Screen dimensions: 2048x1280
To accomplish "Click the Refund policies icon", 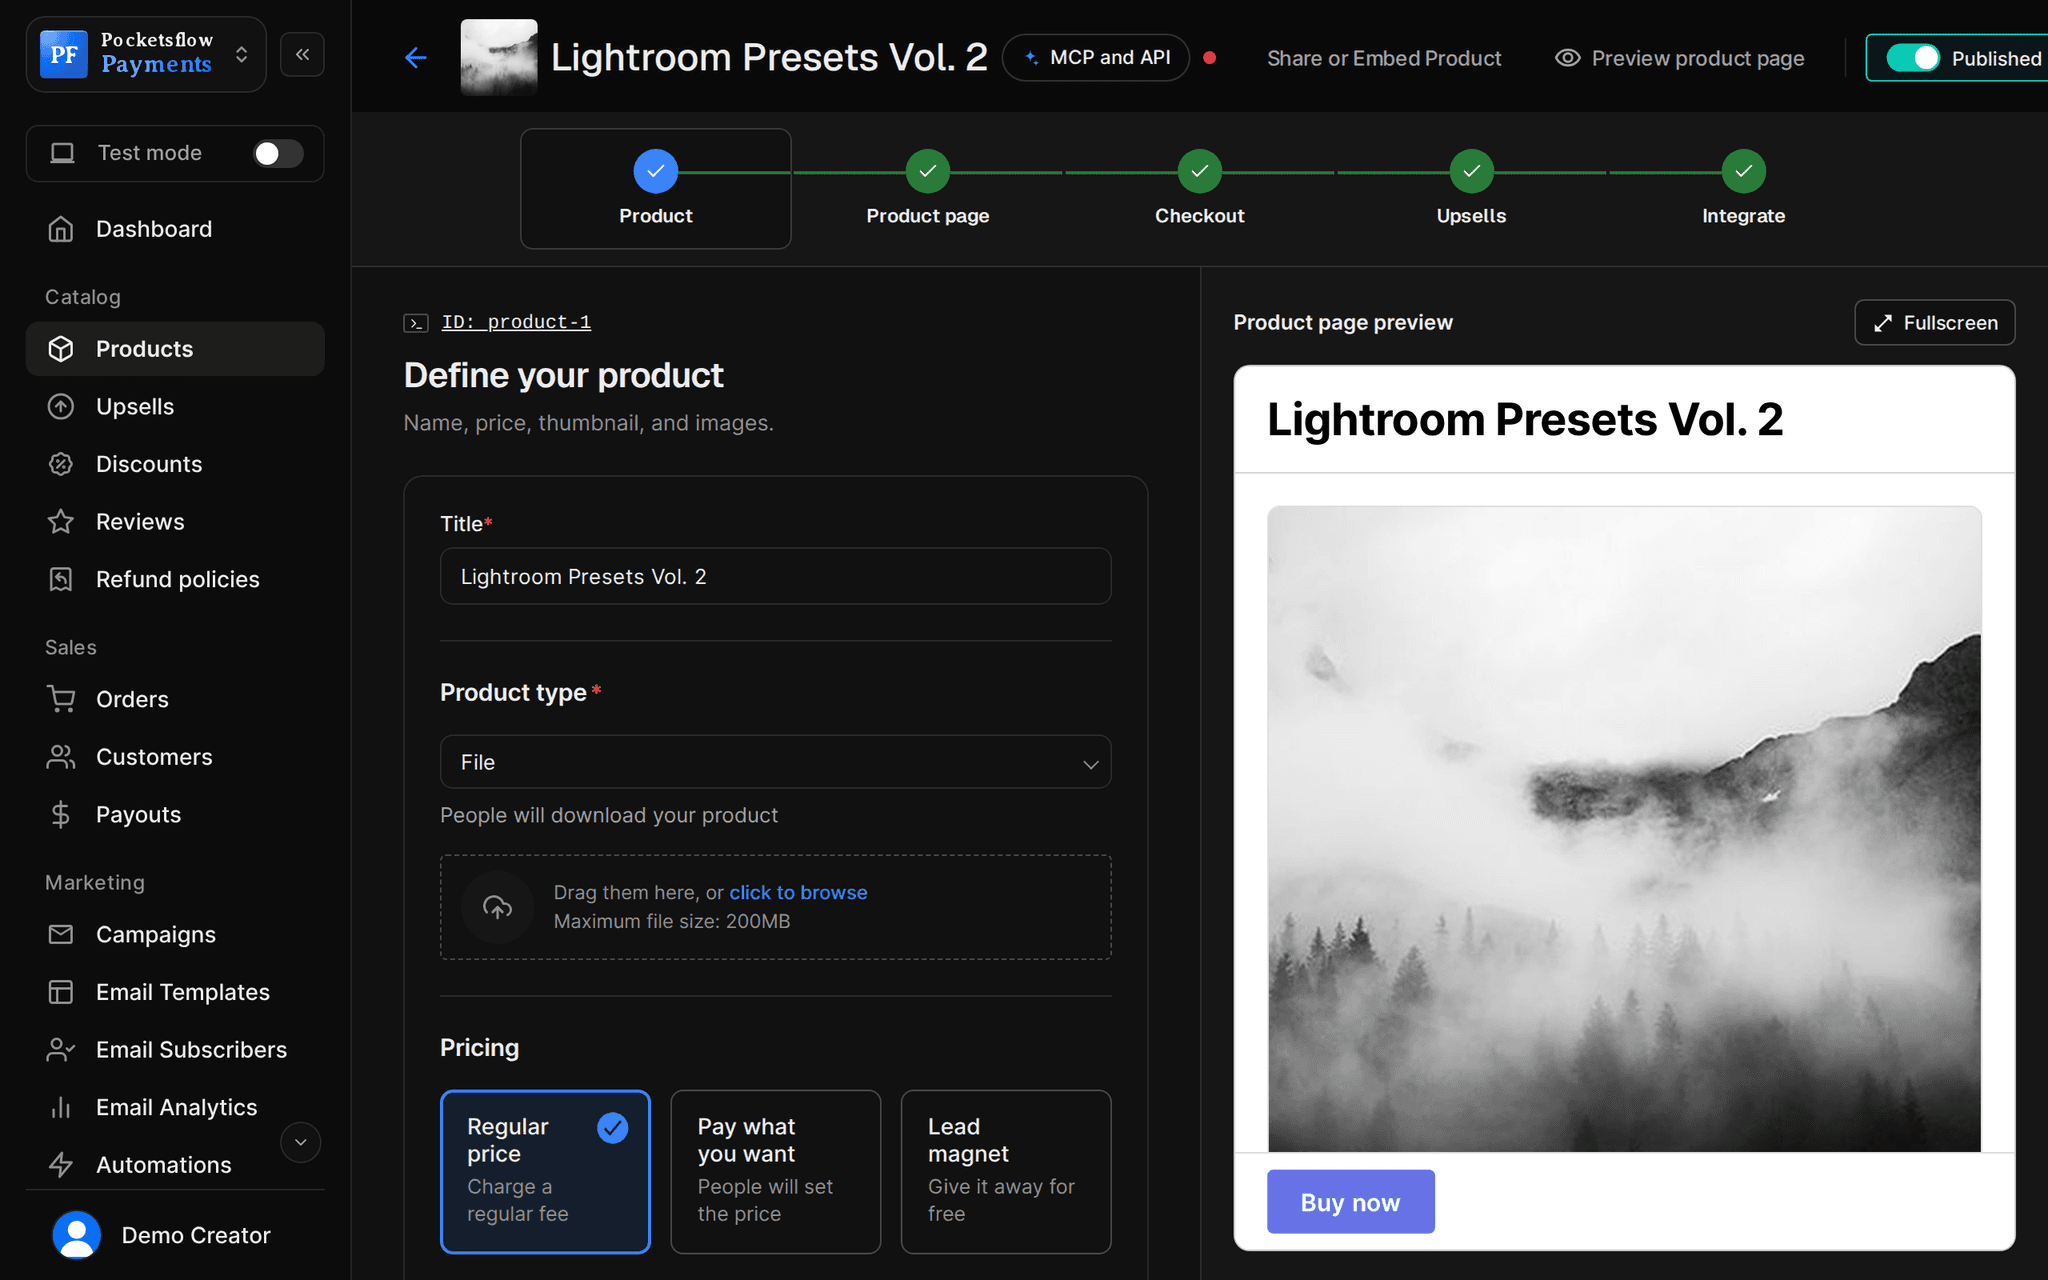I will (x=61, y=579).
